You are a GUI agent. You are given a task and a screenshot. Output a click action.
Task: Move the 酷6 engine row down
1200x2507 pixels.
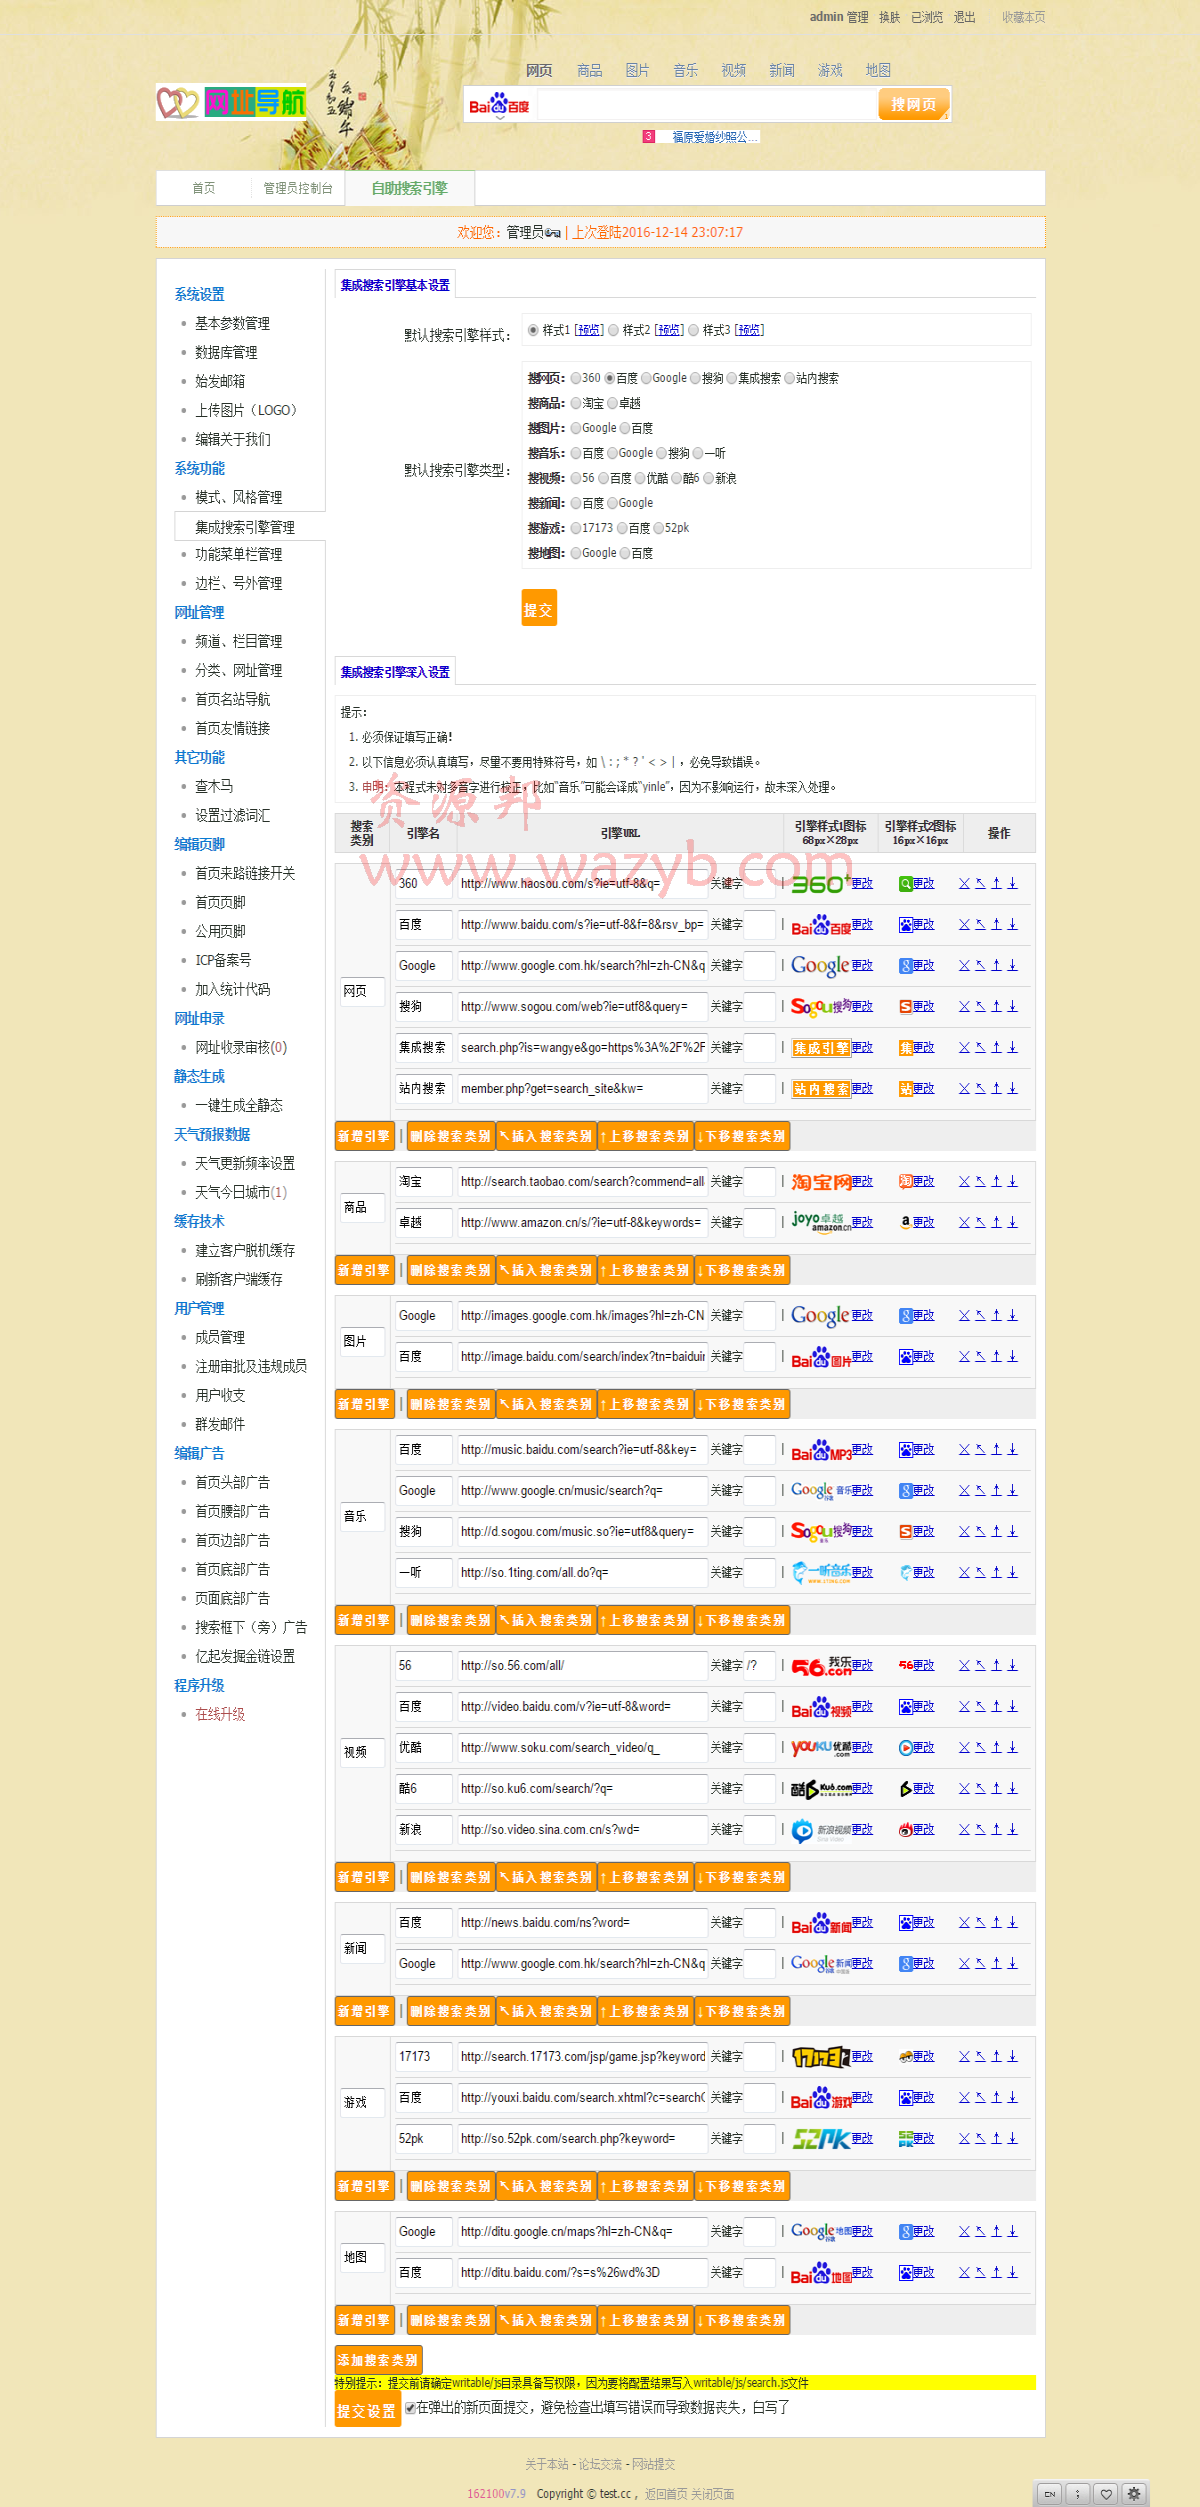[1012, 1788]
